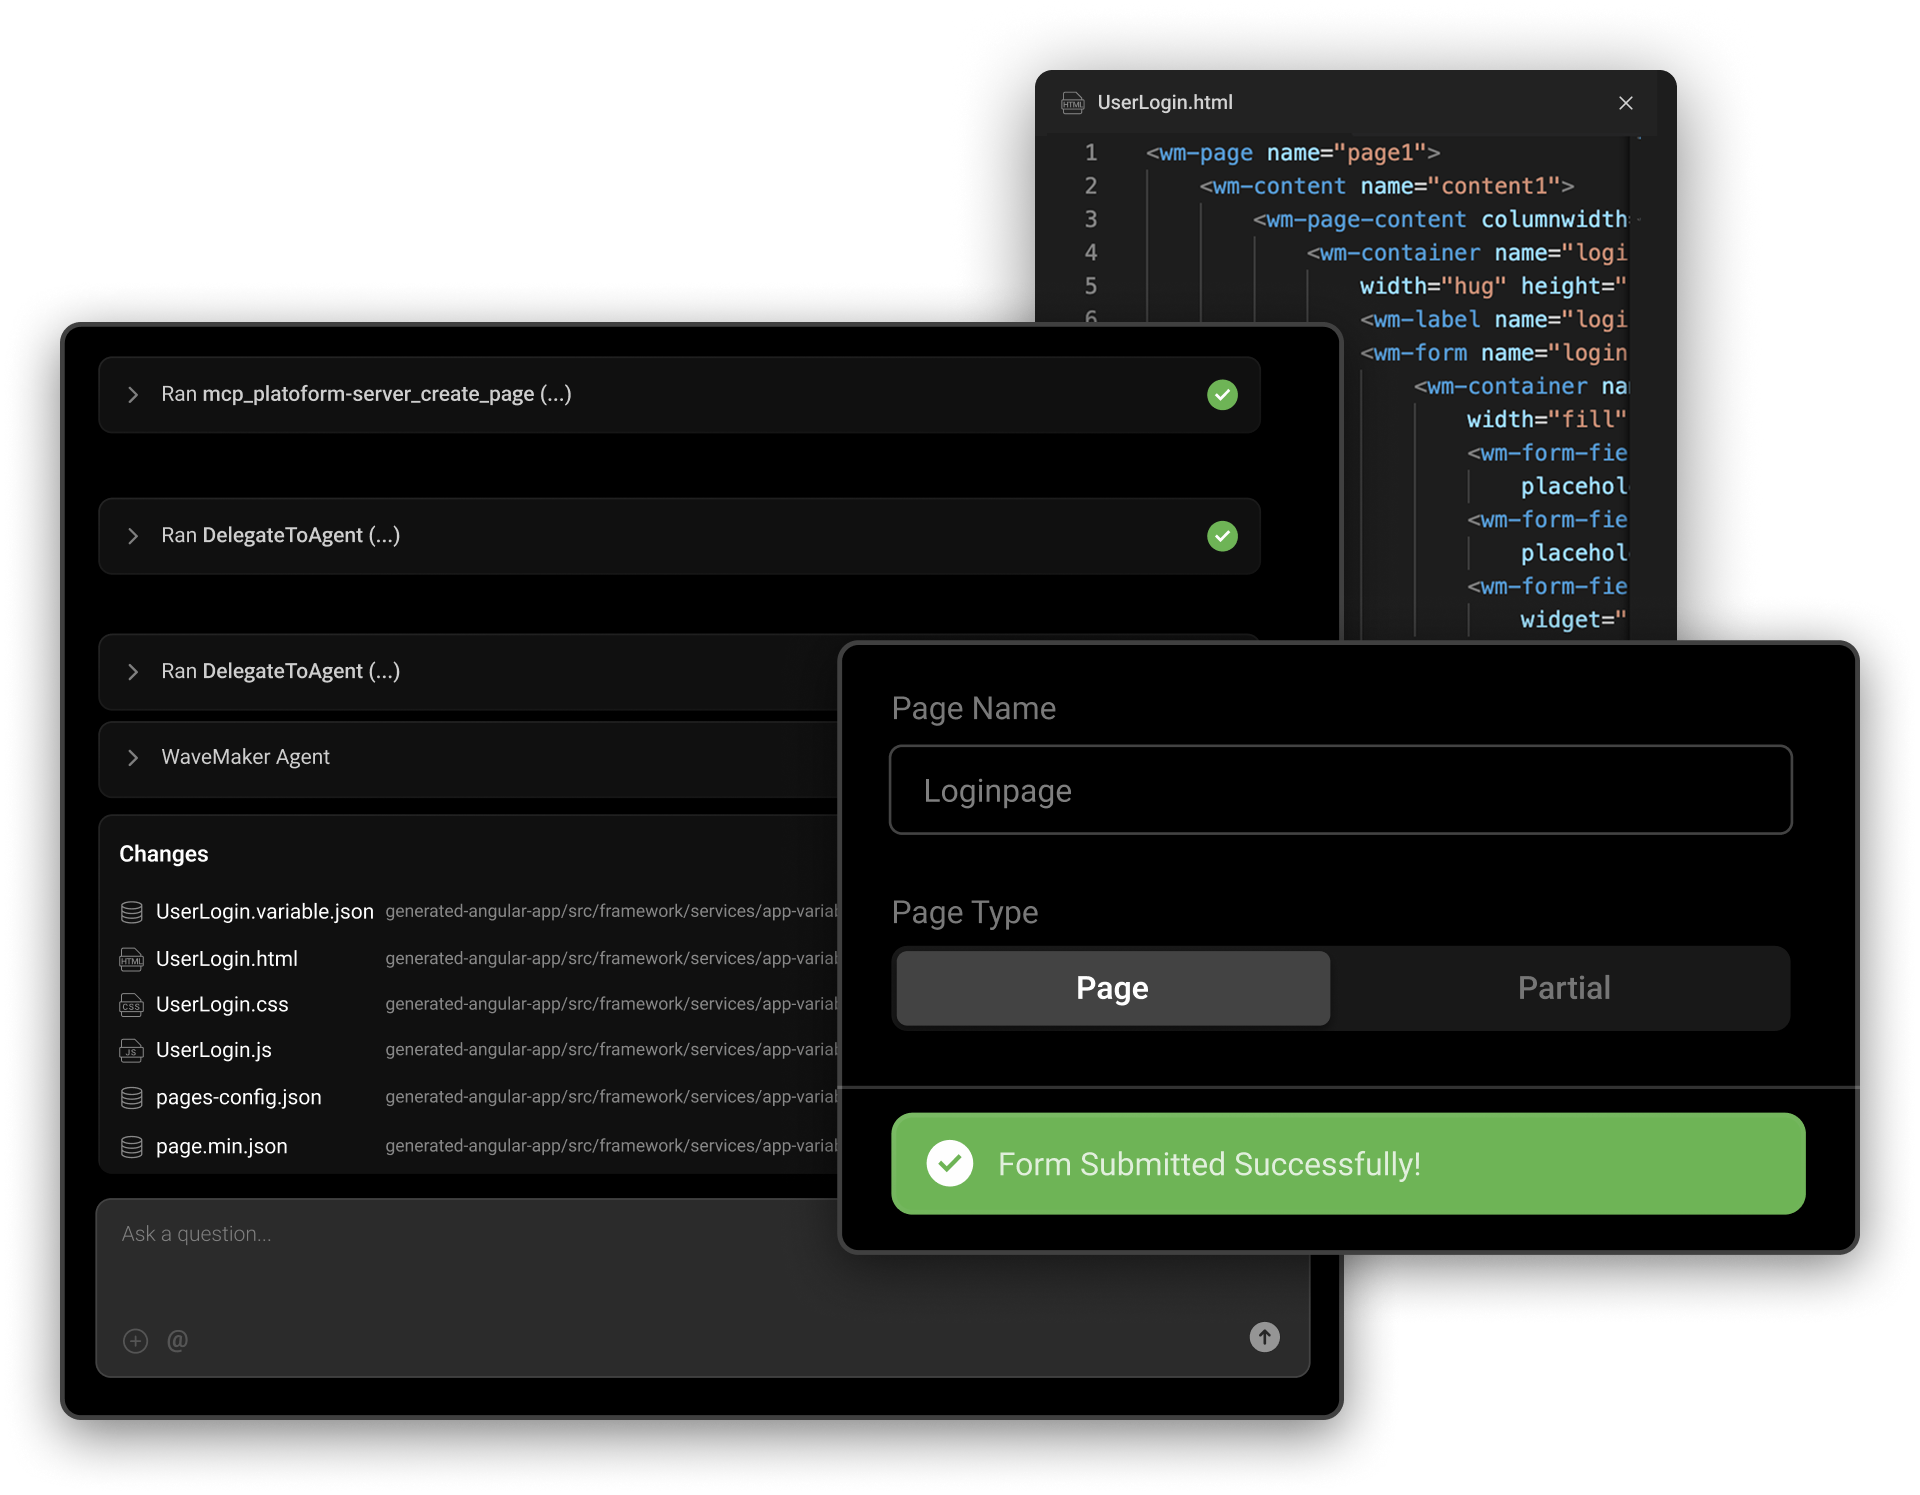Click the path text beside UserLogin.variable.json

pos(611,911)
